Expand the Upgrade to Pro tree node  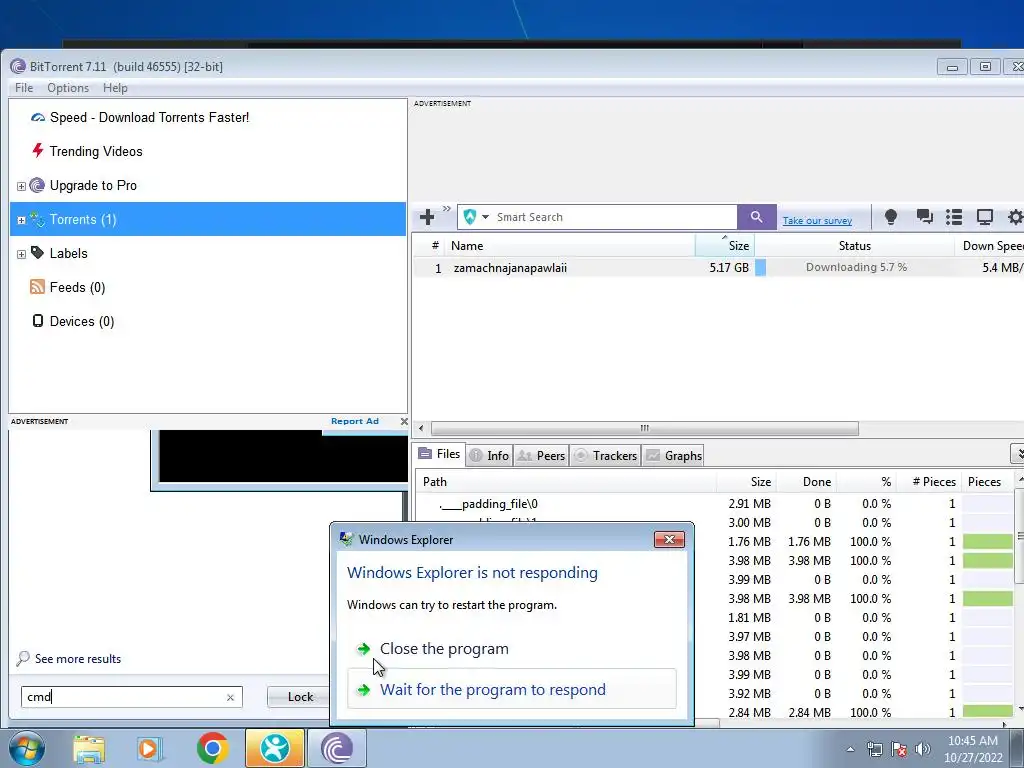coord(21,186)
